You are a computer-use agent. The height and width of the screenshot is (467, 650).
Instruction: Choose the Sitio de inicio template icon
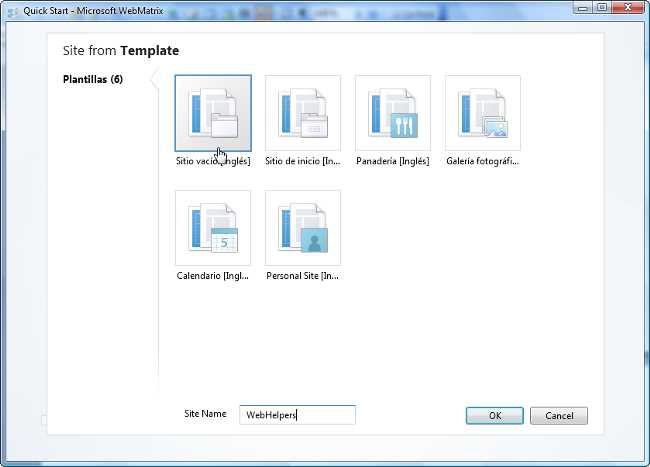(303, 112)
